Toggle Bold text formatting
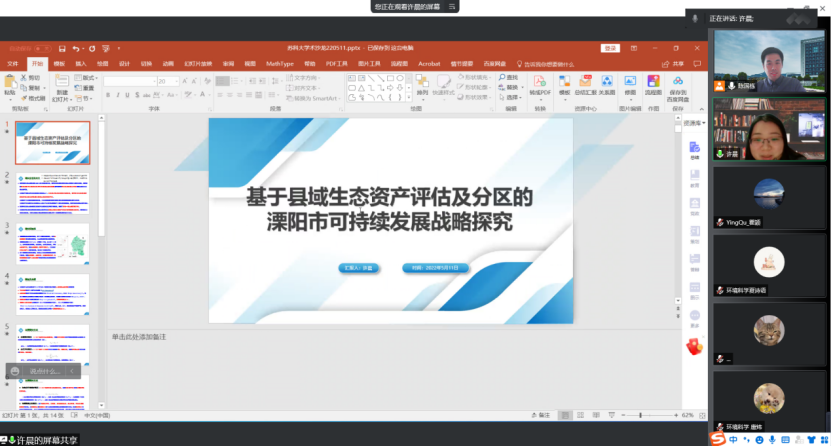 (x=107, y=96)
